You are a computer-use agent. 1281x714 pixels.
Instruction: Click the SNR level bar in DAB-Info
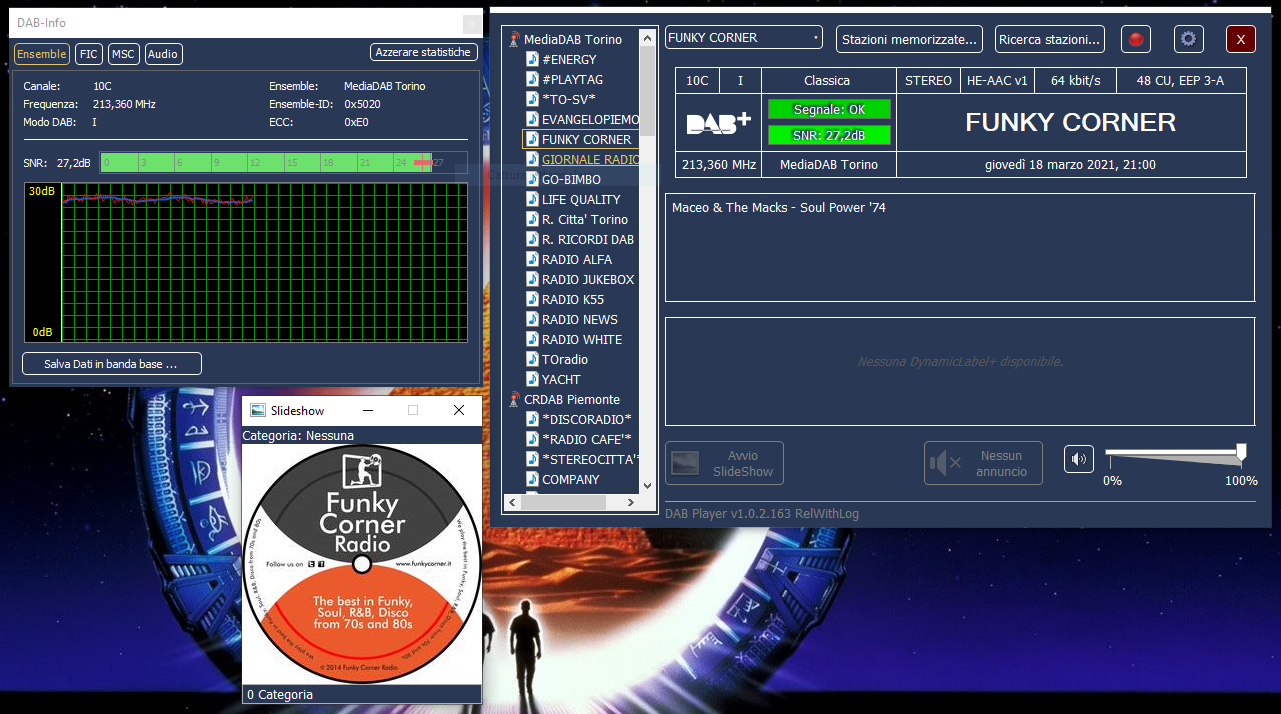tap(283, 162)
